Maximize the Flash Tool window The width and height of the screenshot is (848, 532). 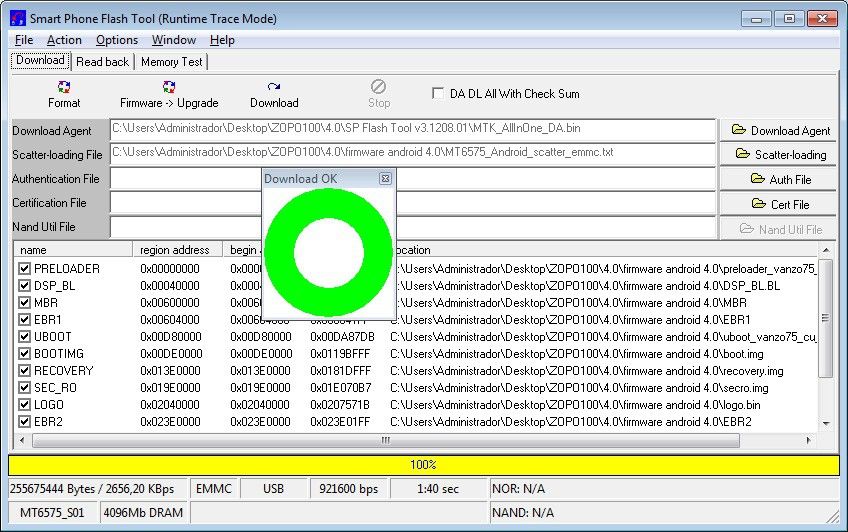point(789,18)
